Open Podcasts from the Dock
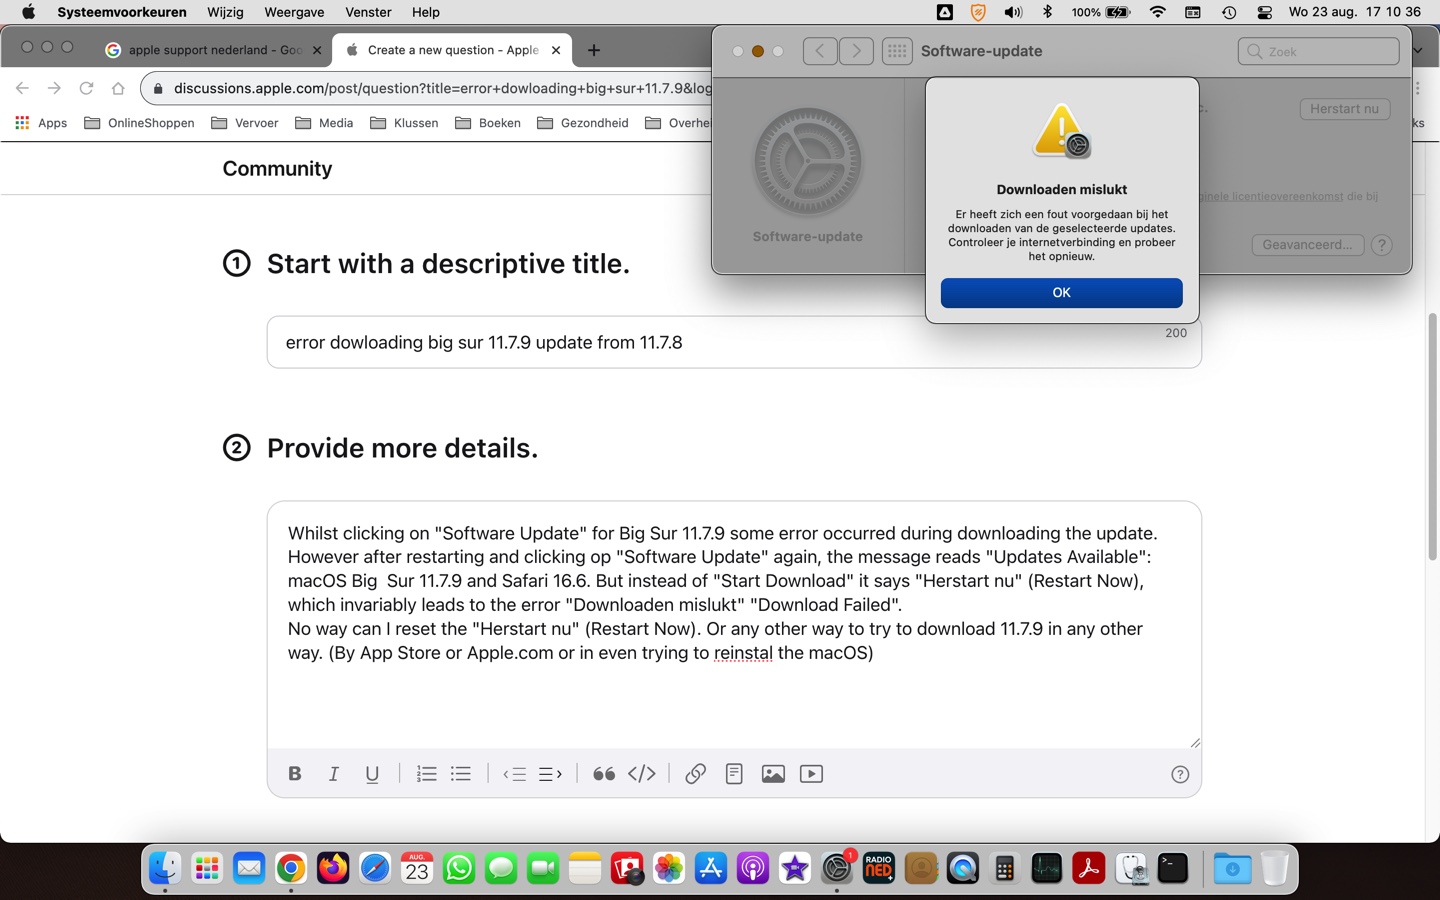 753,868
